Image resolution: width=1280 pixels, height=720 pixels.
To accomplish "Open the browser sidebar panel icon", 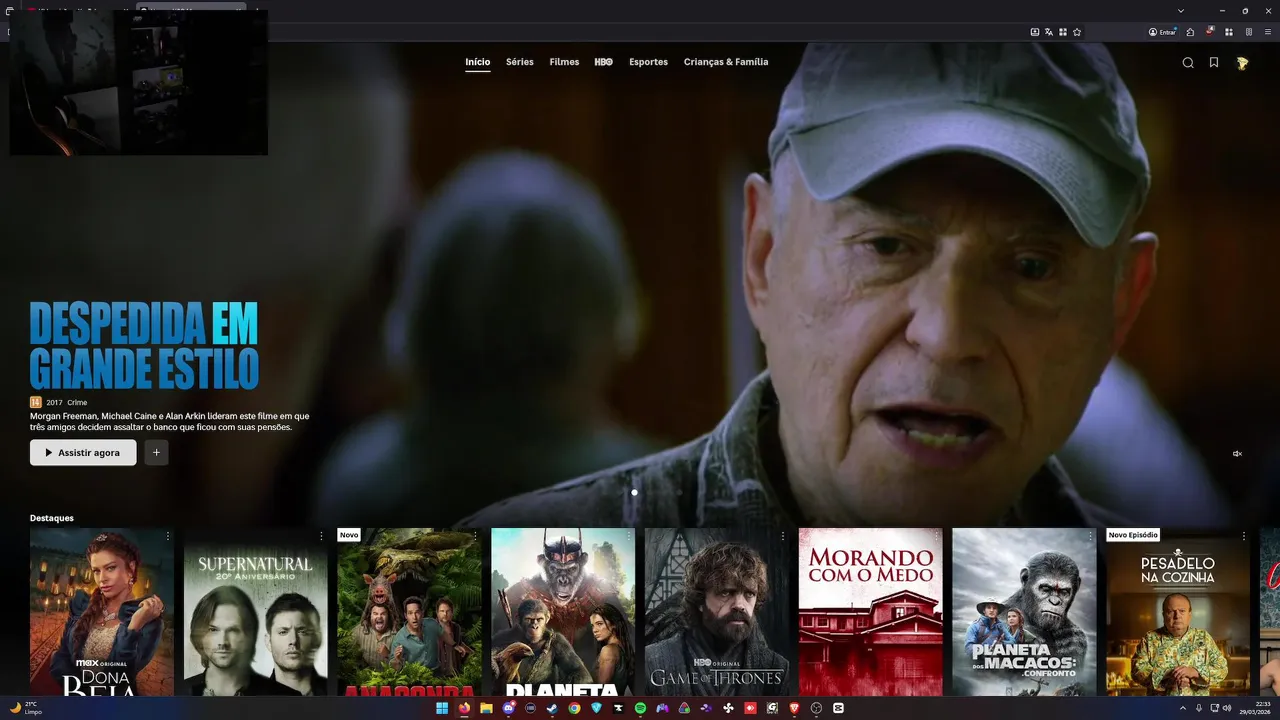I will tap(1248, 32).
